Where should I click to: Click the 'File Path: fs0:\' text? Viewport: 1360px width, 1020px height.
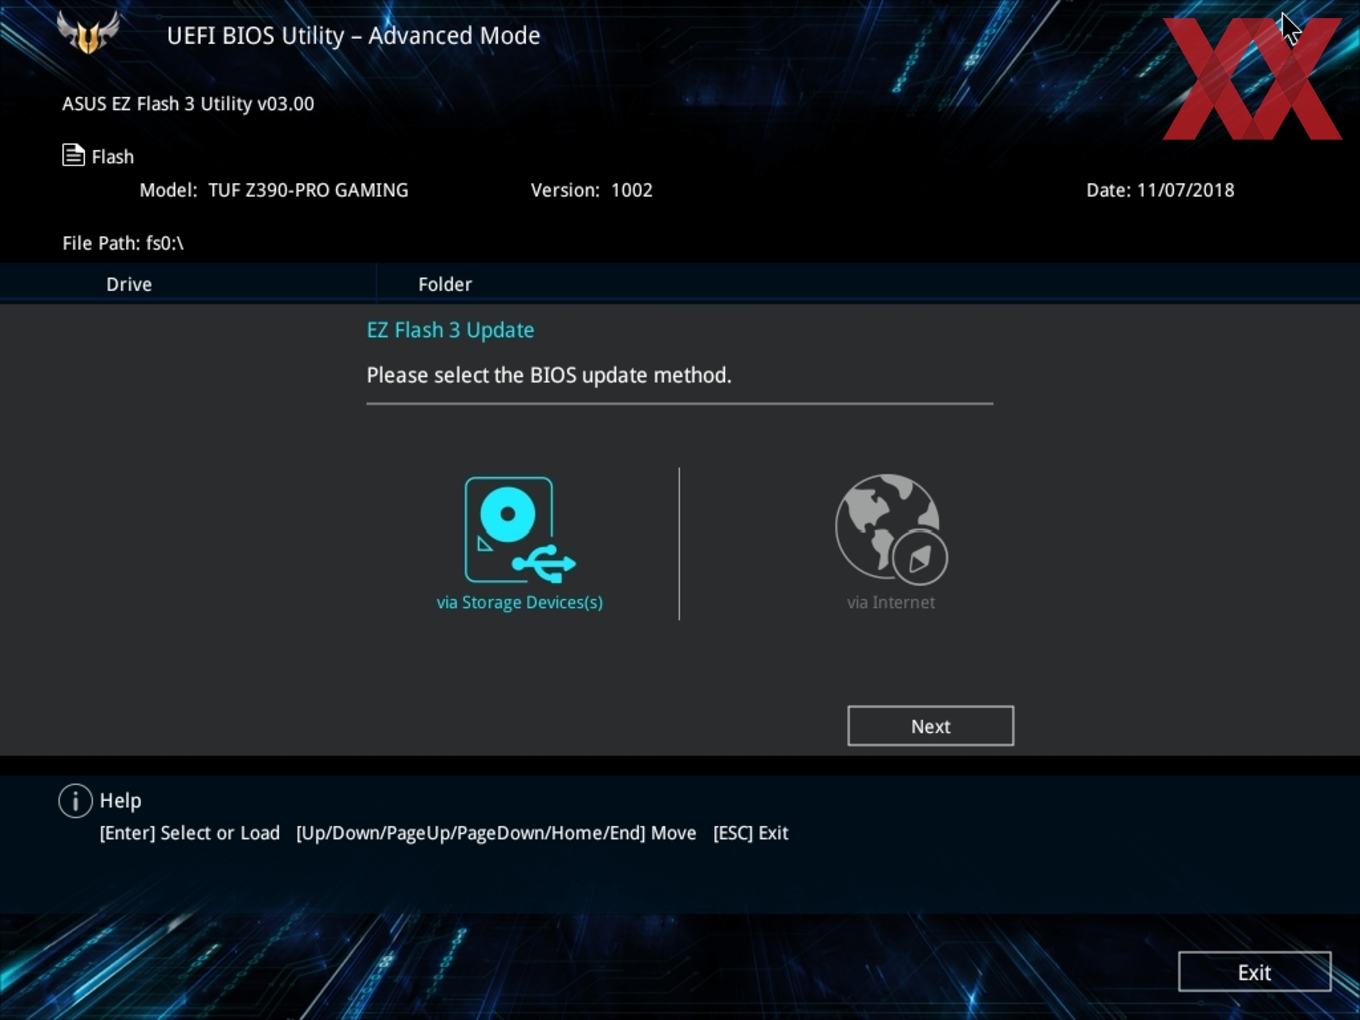coord(123,243)
